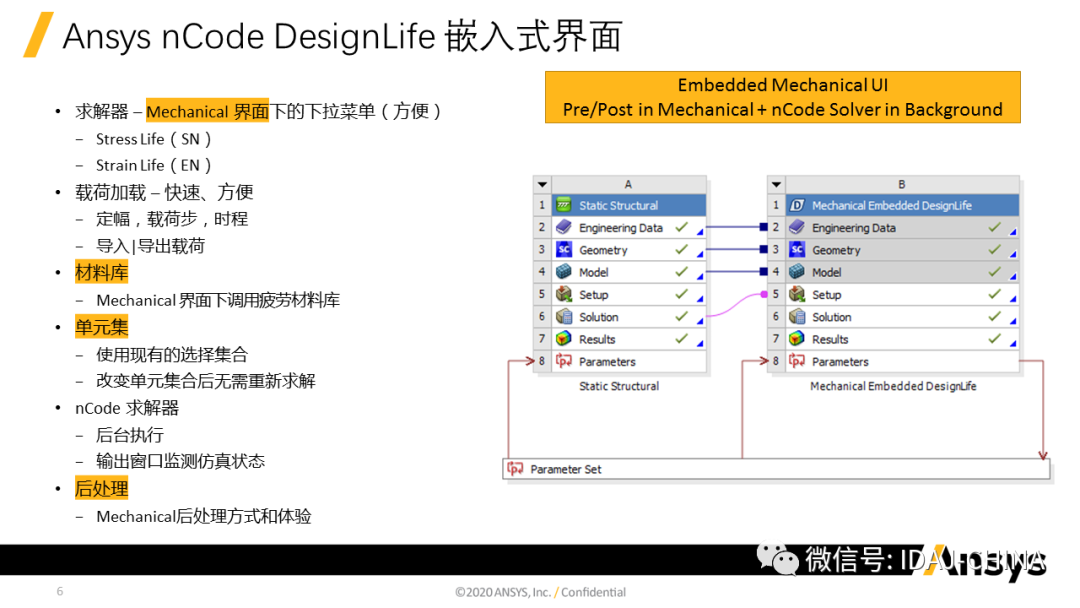Click the highlighted "单元集" bullet
Image resolution: width=1080 pixels, height=608 pixels.
(101, 327)
